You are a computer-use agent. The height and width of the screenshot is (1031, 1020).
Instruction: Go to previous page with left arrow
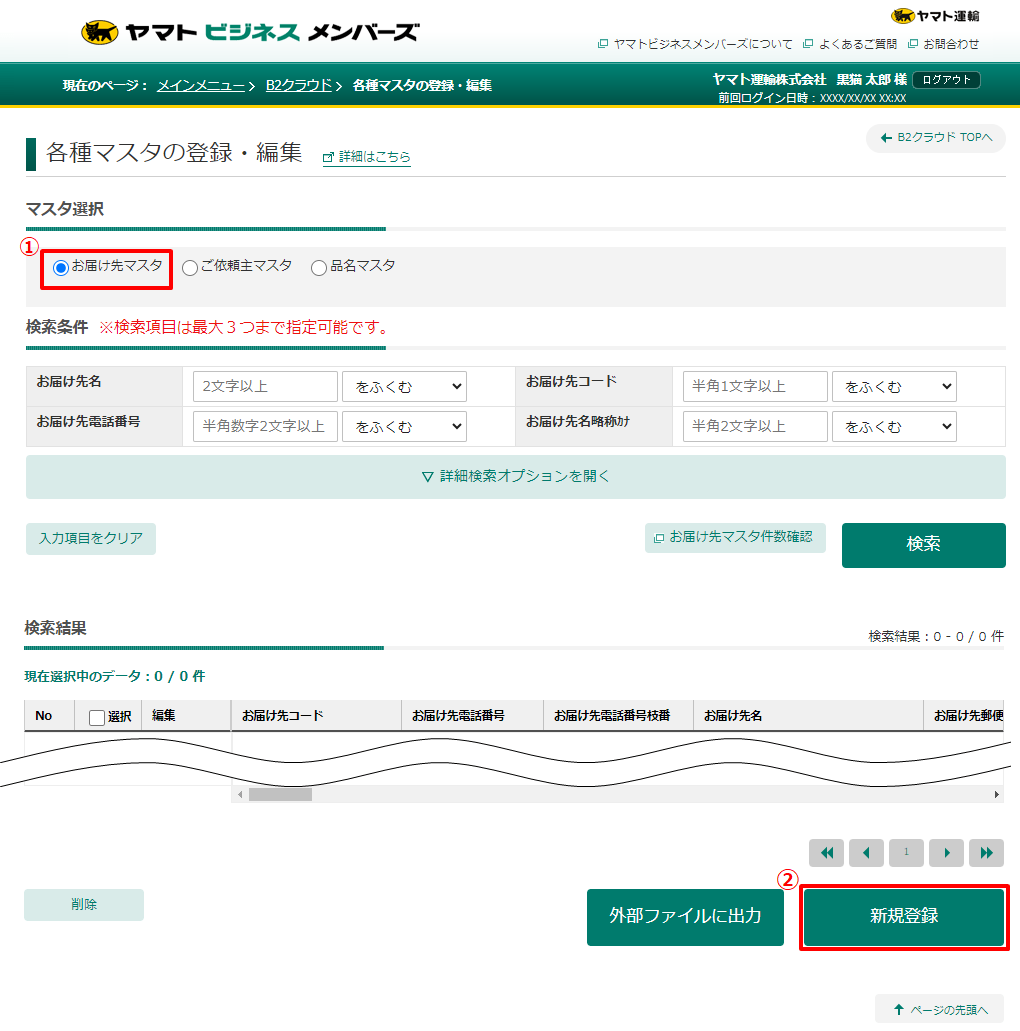point(866,852)
